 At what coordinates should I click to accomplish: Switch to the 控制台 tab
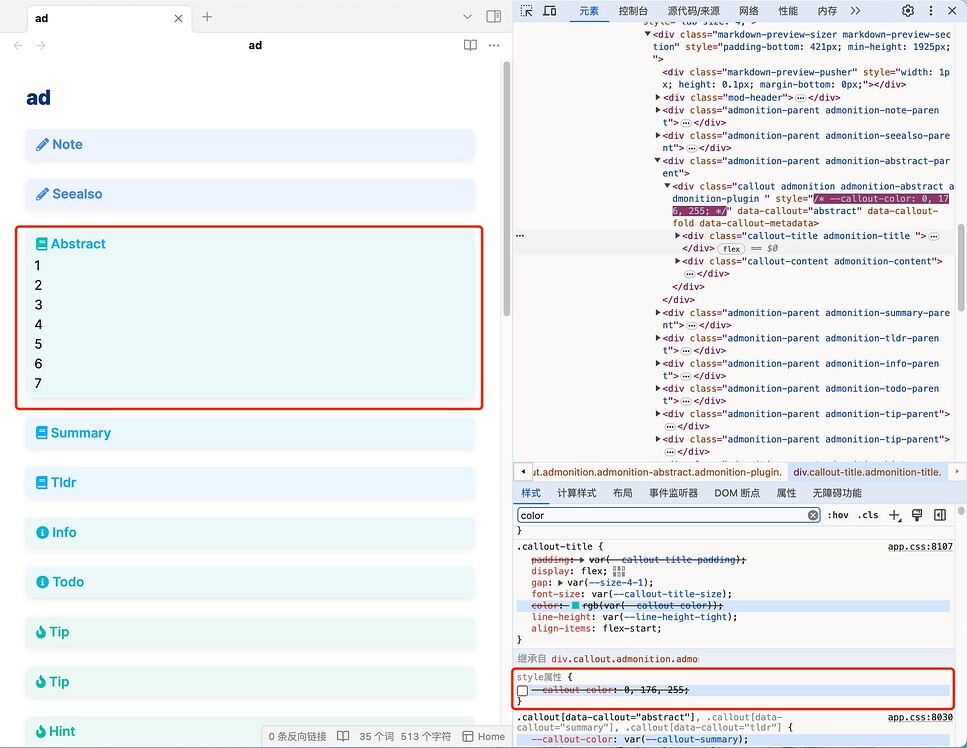click(633, 11)
